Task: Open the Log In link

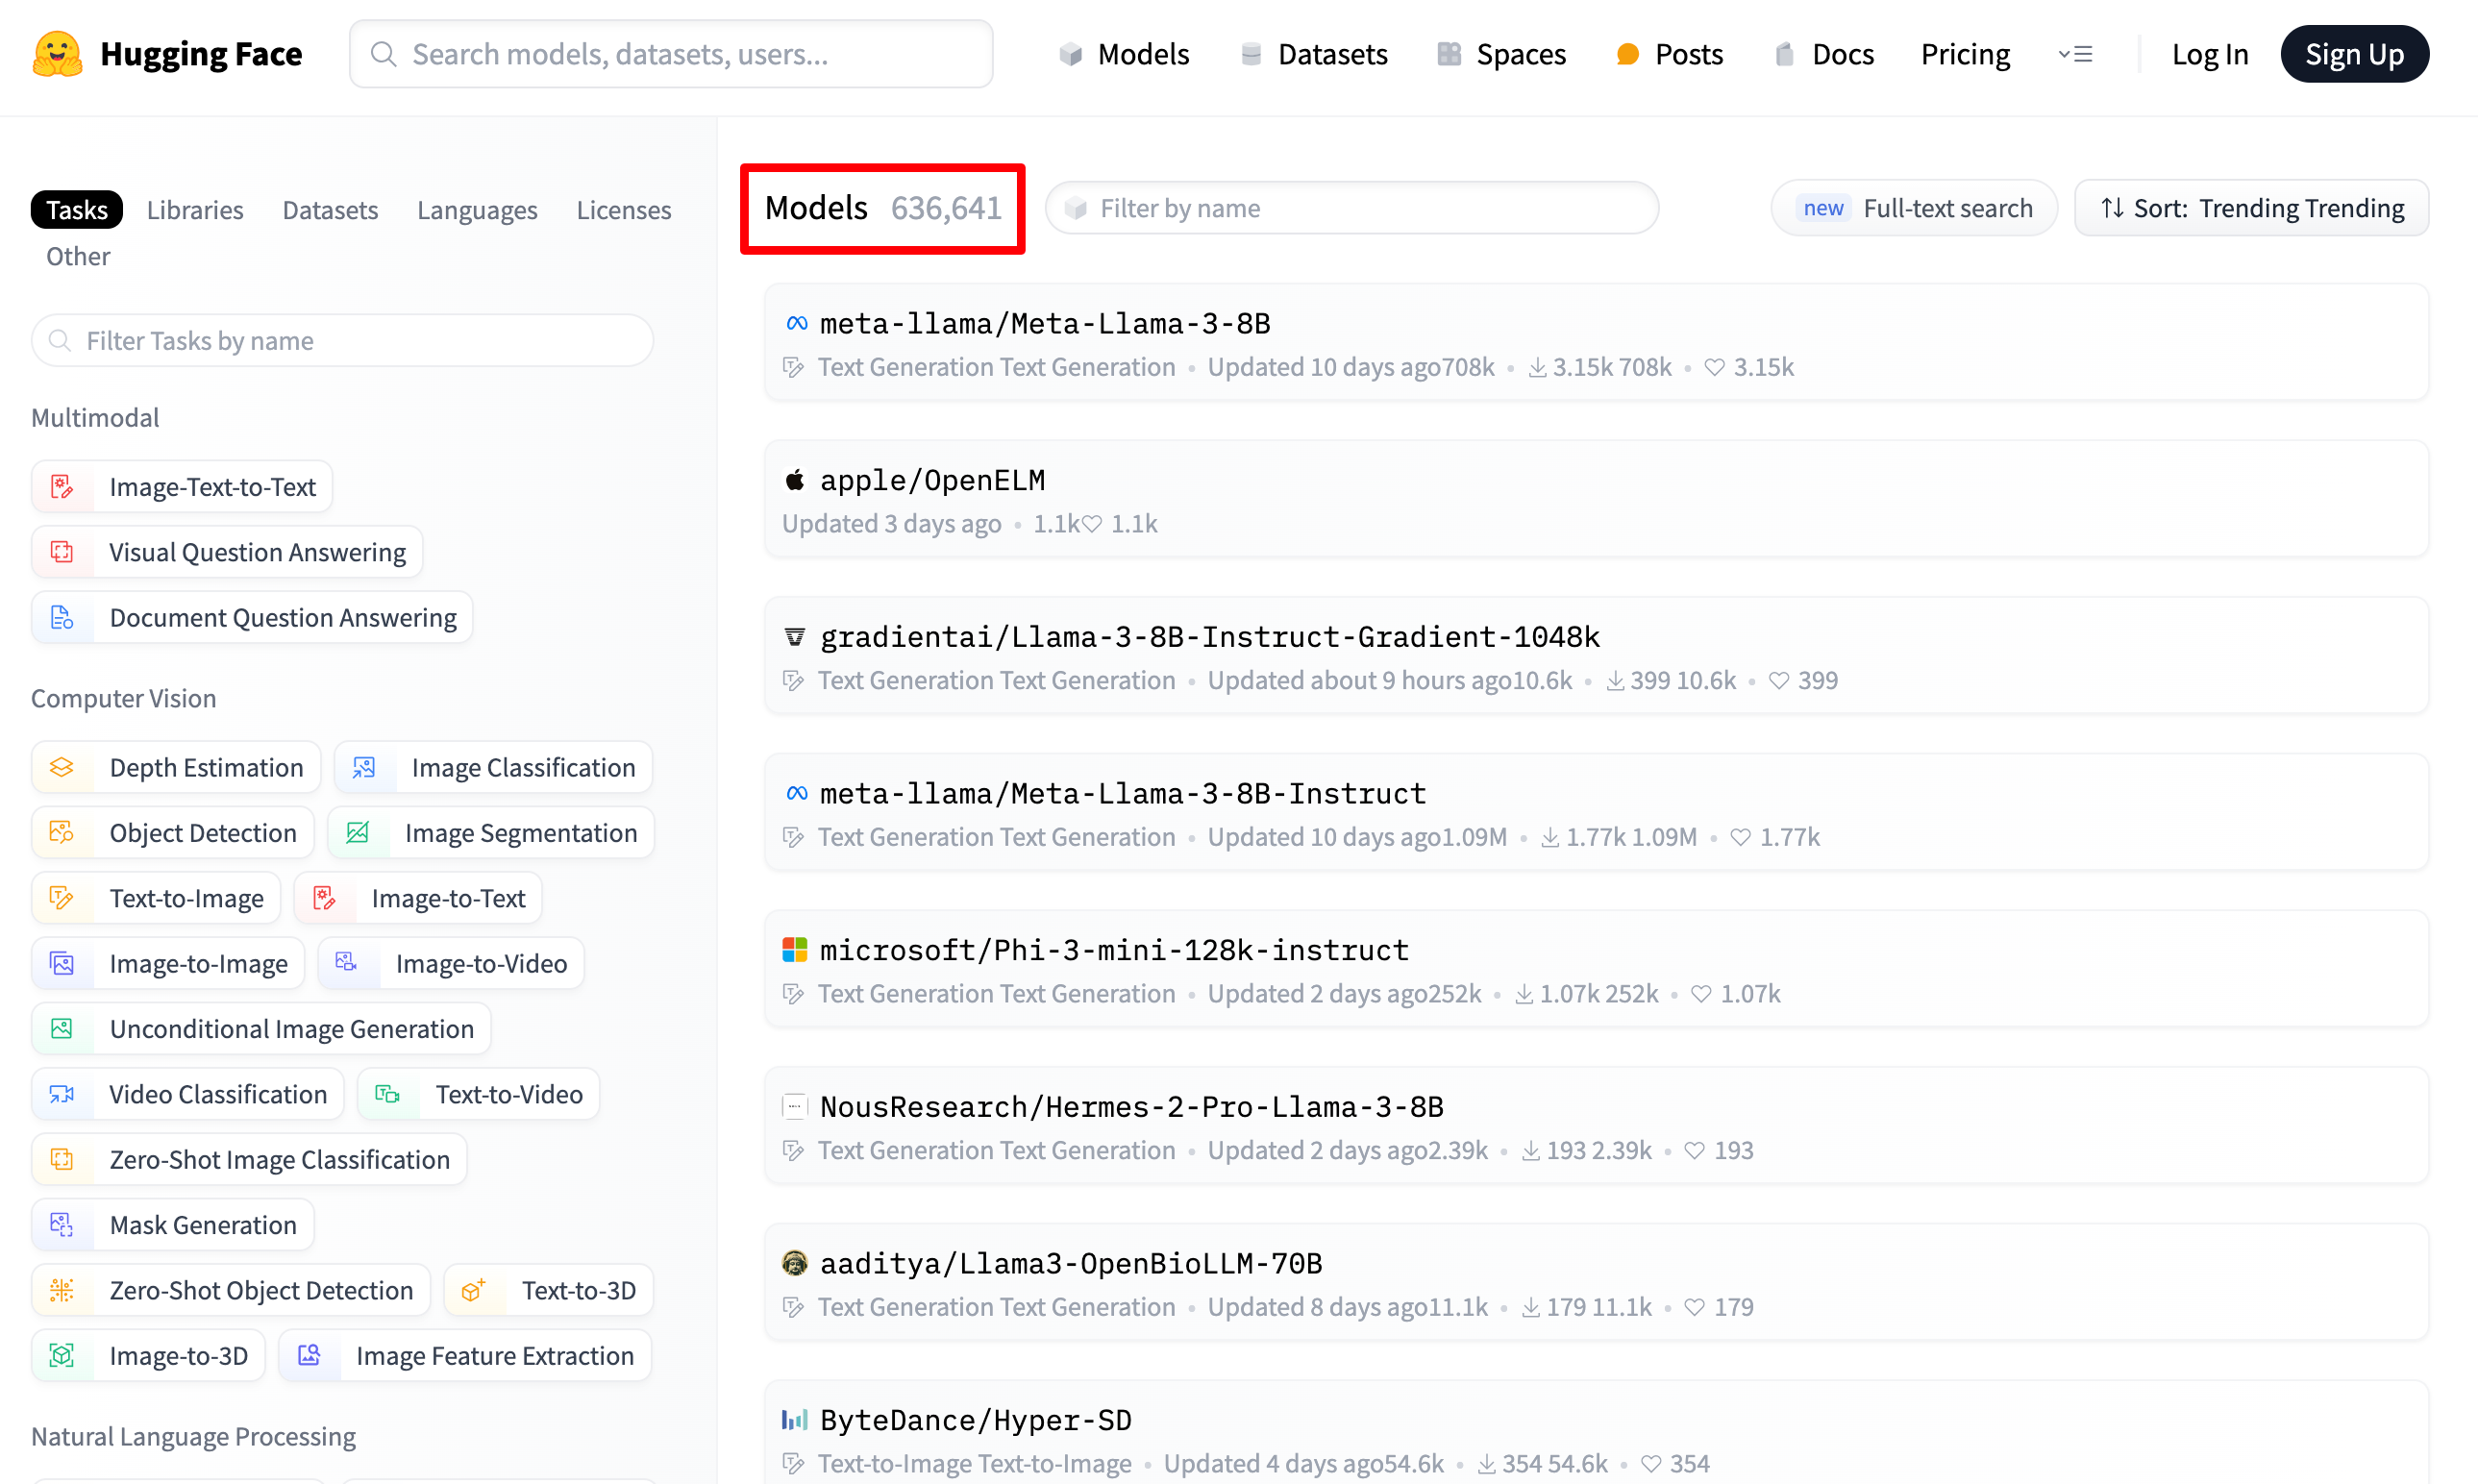Action: pos(2209,54)
